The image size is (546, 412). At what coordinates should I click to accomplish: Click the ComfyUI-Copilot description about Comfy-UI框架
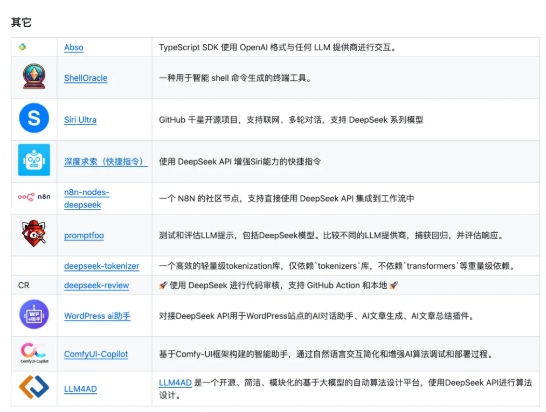point(326,354)
